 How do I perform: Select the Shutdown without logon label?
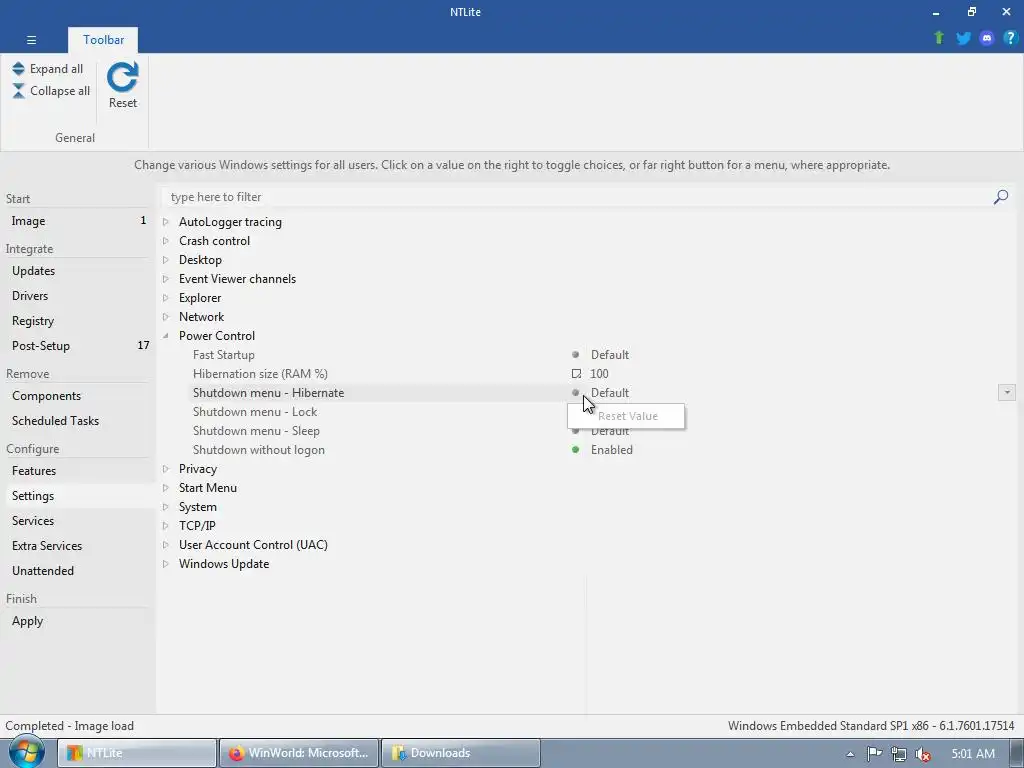(259, 449)
